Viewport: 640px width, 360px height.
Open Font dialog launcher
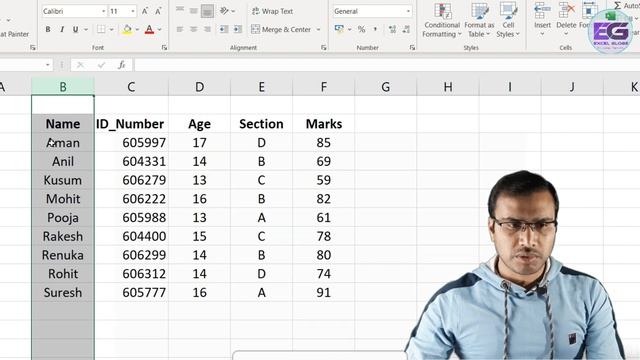click(164, 48)
